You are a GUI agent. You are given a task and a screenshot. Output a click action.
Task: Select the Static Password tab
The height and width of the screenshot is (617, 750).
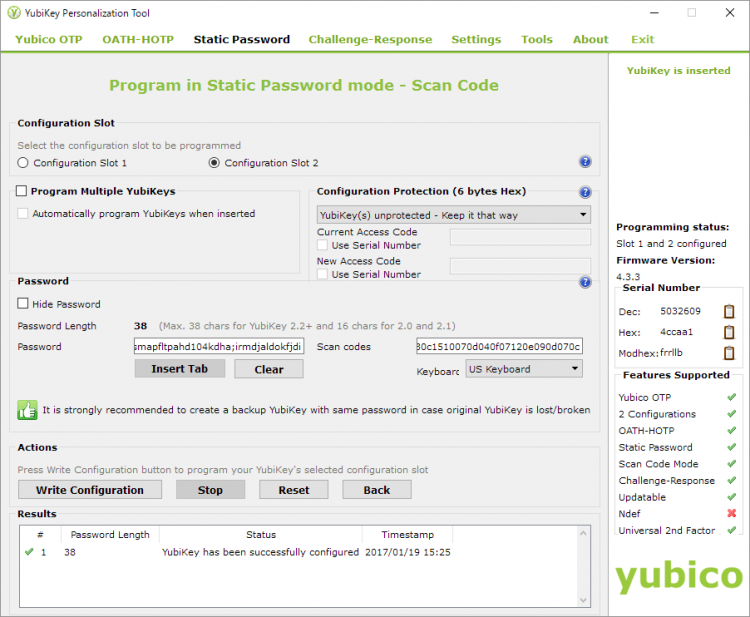(242, 39)
